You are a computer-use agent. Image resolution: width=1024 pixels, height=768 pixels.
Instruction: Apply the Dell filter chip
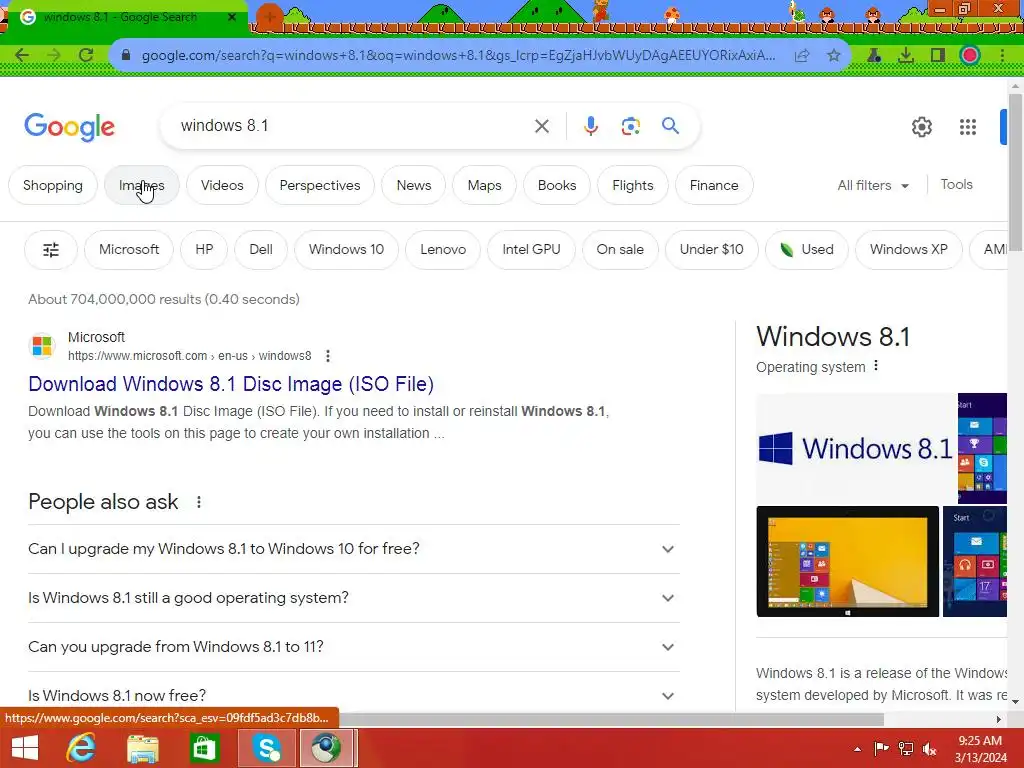261,249
